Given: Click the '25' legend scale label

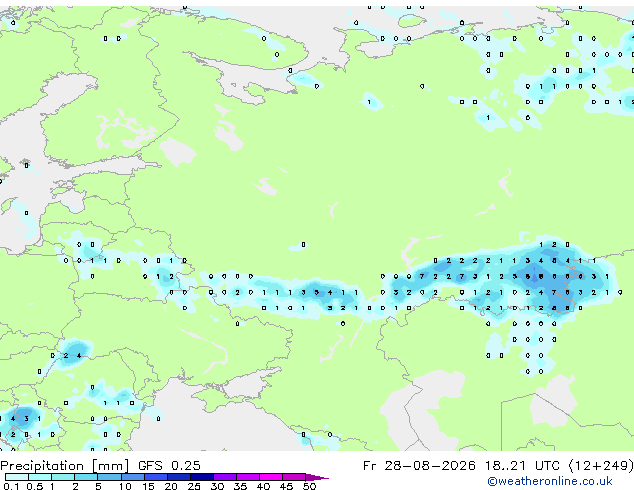Looking at the screenshot, I should (x=194, y=486).
